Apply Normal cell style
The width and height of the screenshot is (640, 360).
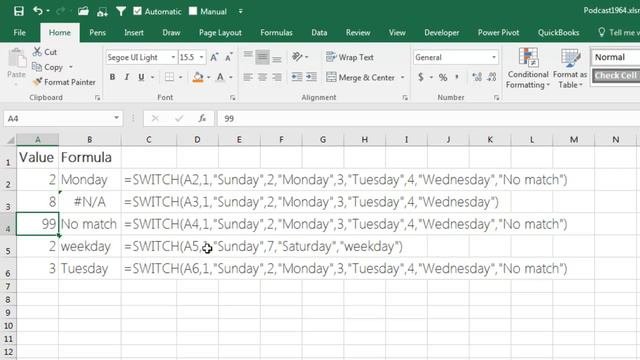(x=616, y=57)
